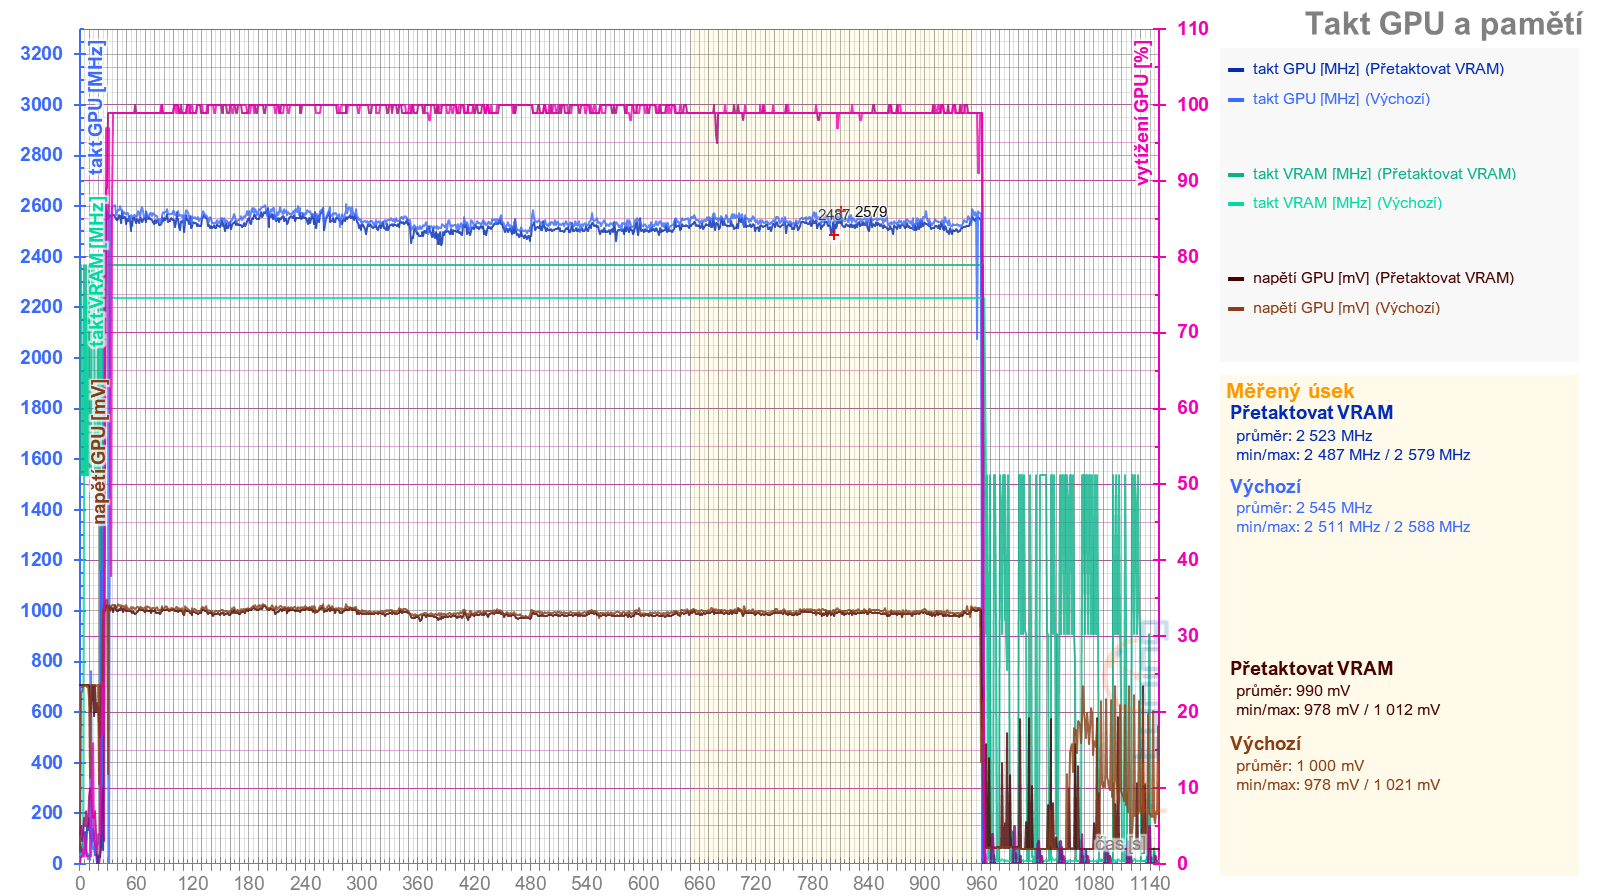Select legend entry 'takt VRAM [MHz] (Přetaktovat VRAM)'
The height and width of the screenshot is (896, 1599).
[x=1384, y=174]
